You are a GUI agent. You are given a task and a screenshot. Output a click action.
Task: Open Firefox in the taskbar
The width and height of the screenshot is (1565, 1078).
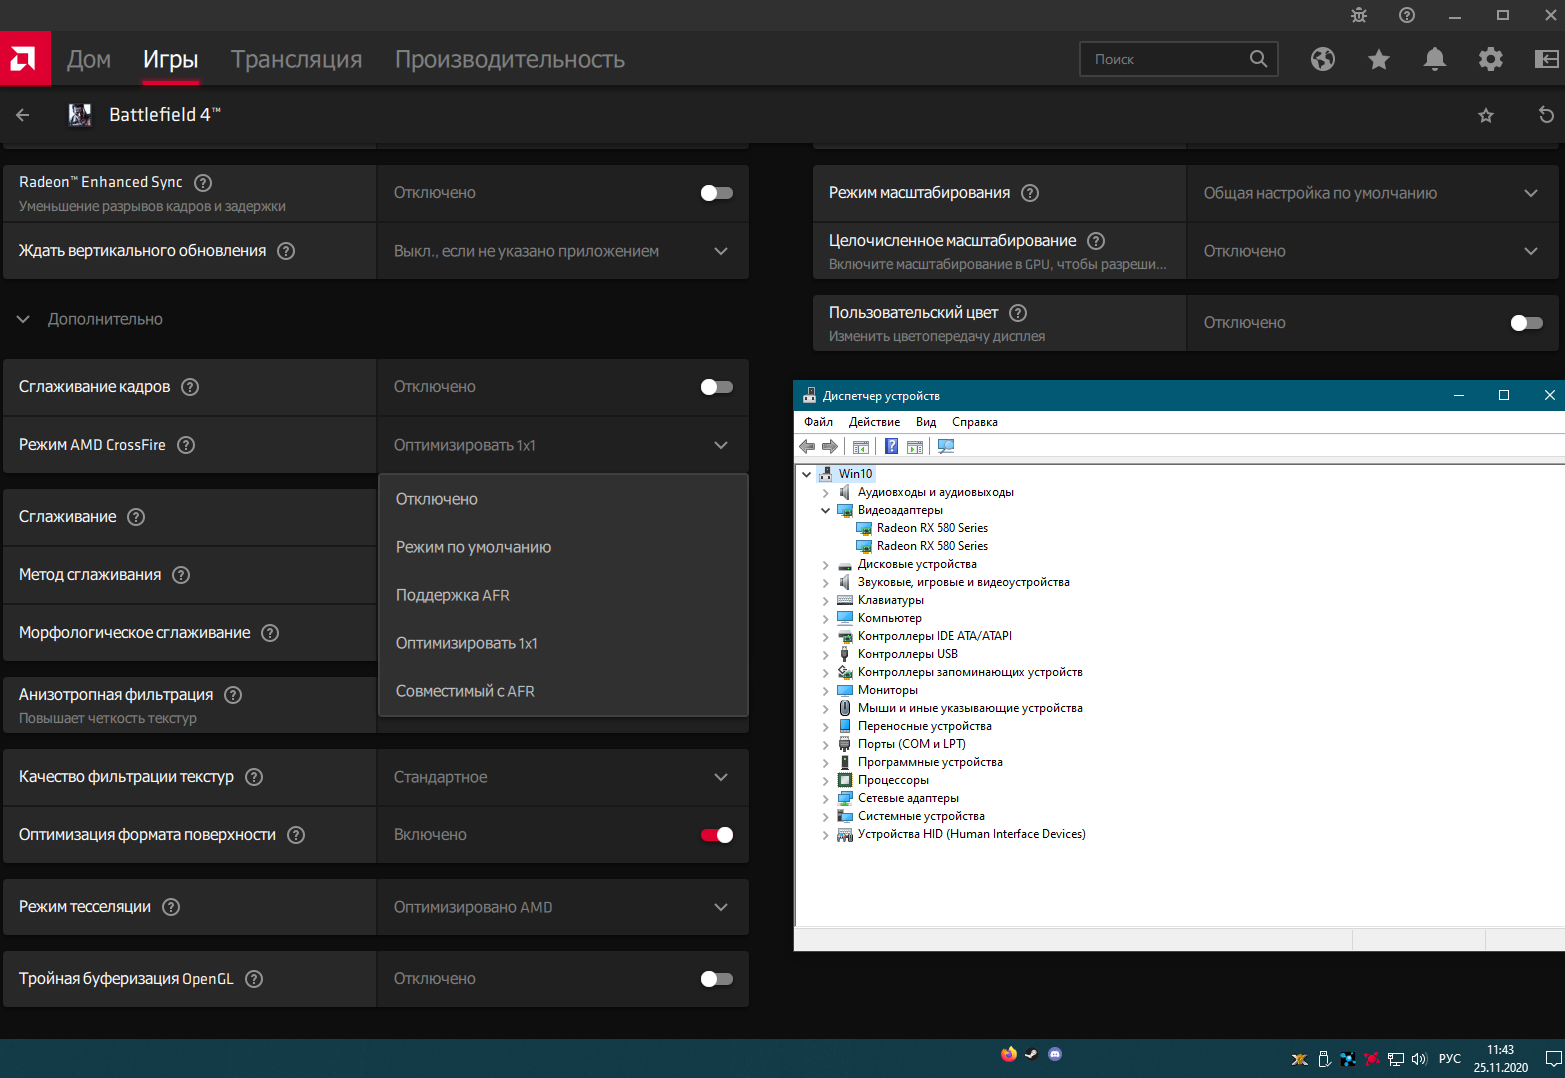click(1009, 1054)
